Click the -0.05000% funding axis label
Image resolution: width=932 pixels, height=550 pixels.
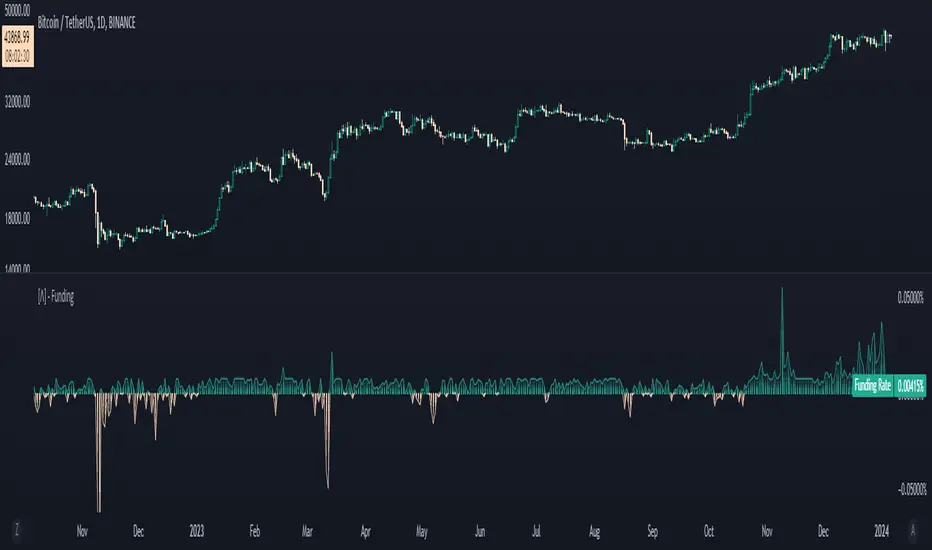pyautogui.click(x=910, y=489)
